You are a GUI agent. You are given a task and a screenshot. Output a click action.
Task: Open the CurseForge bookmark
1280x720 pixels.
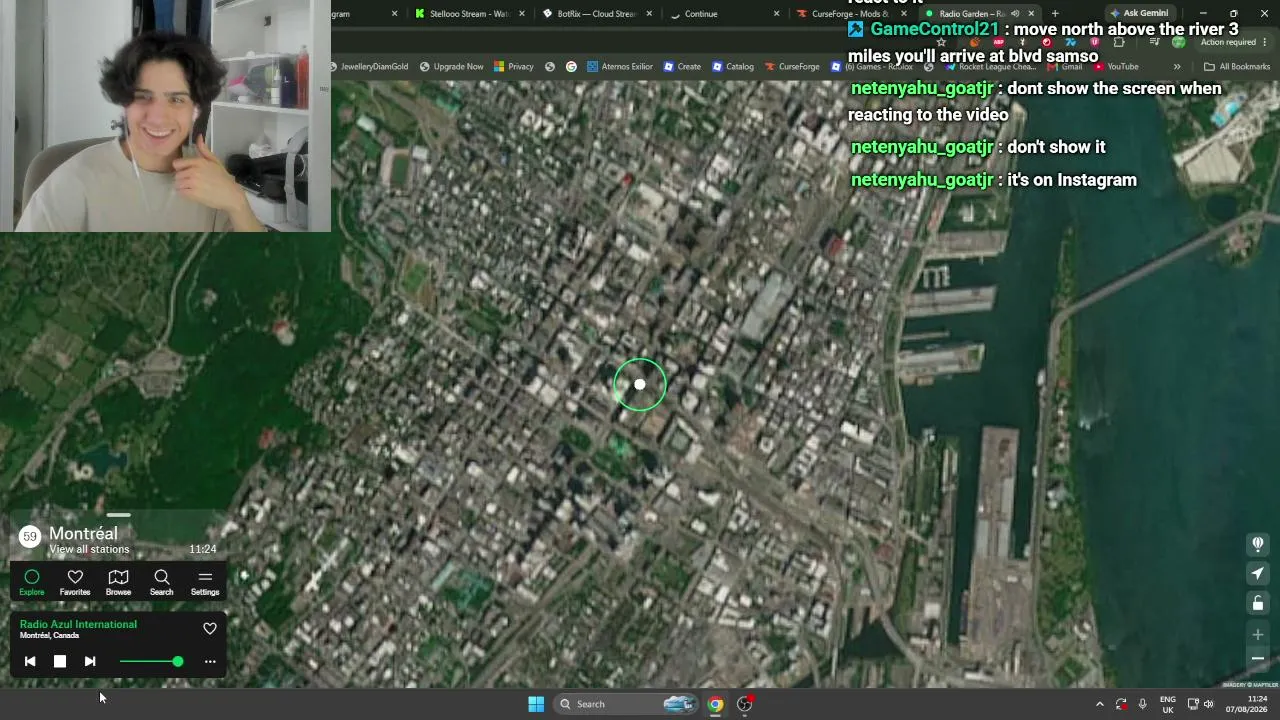coord(792,67)
